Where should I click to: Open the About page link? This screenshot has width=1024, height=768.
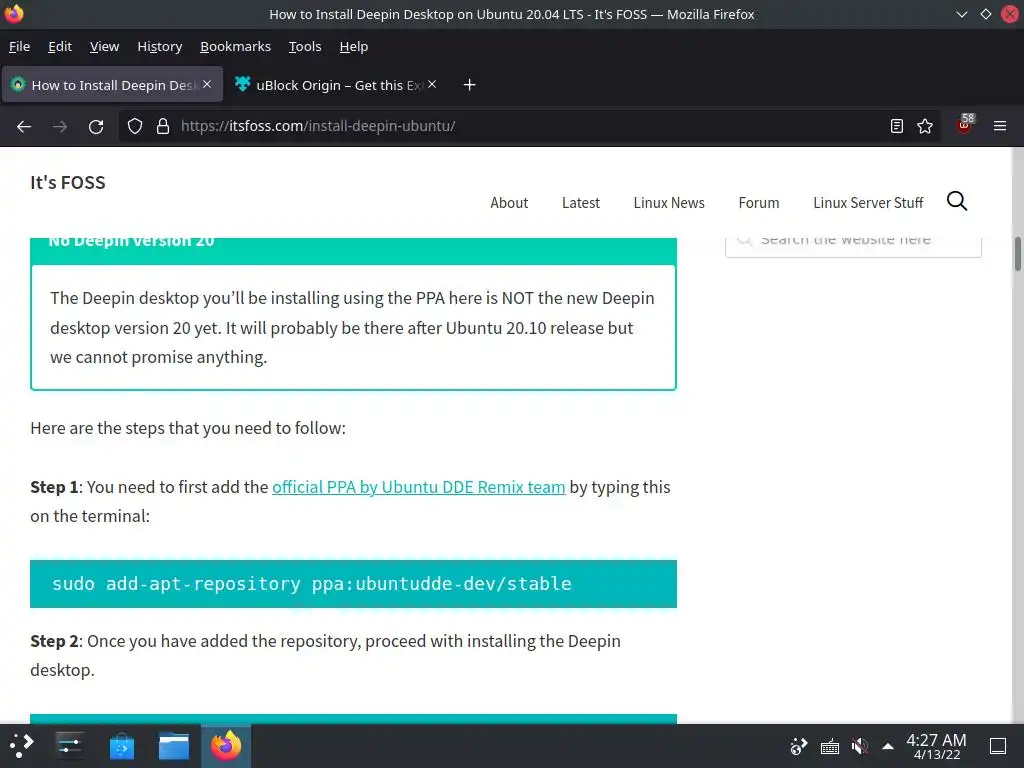point(509,203)
